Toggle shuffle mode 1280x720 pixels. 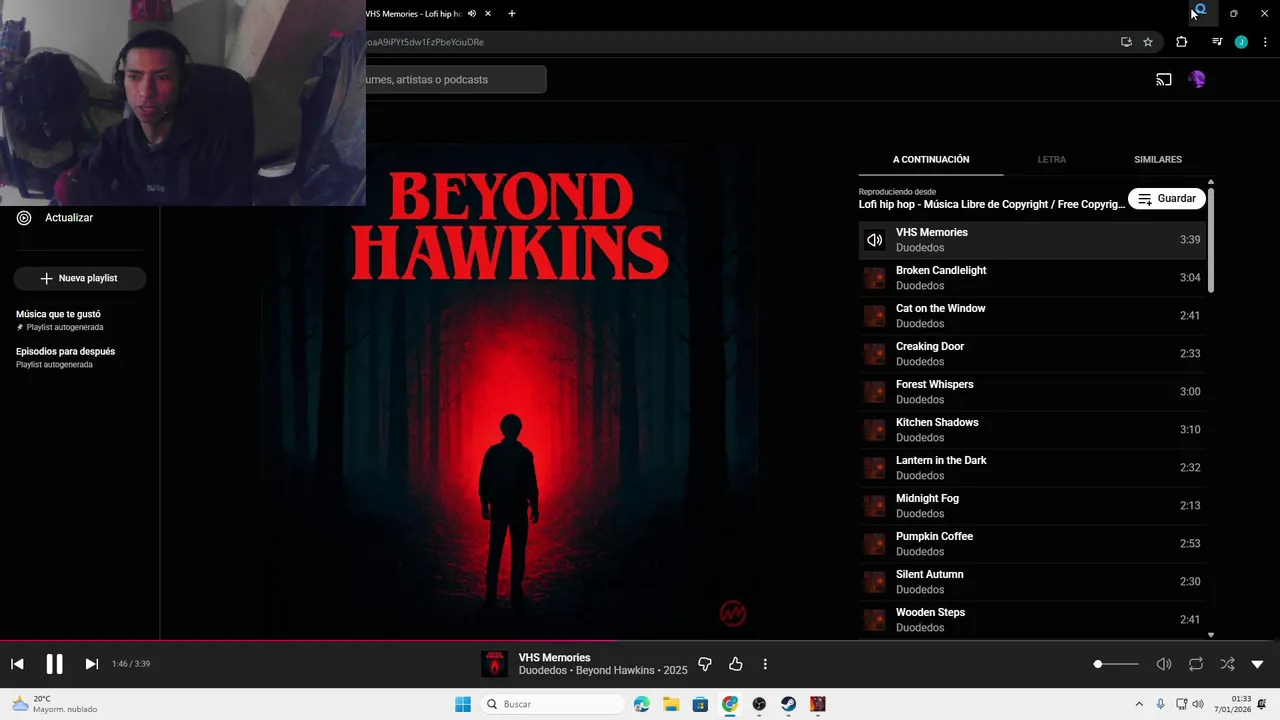[1227, 664]
